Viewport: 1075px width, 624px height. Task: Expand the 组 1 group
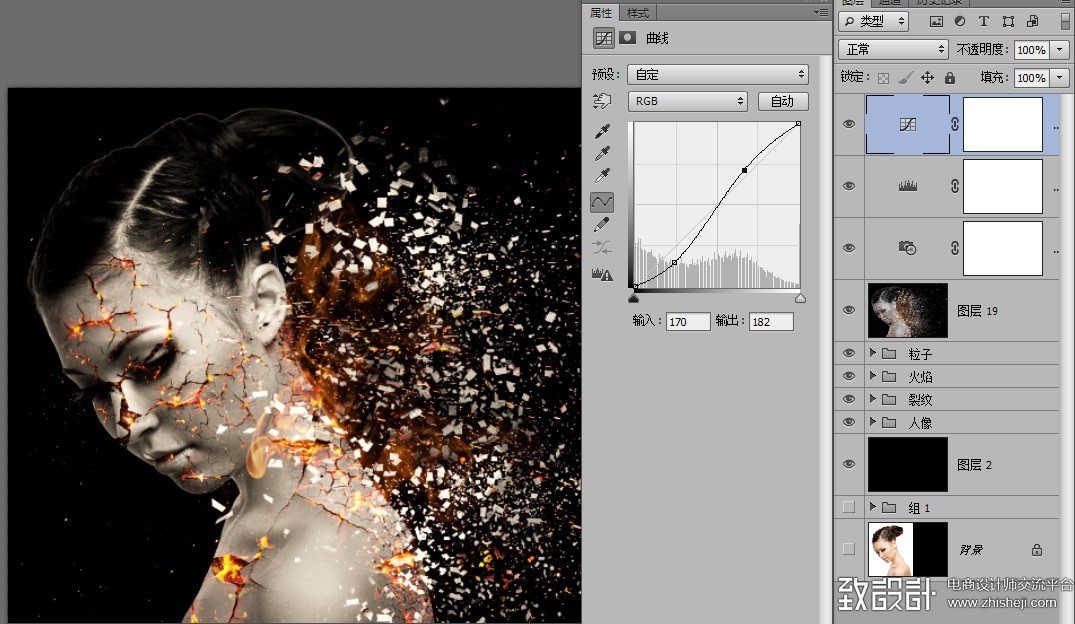(x=873, y=507)
